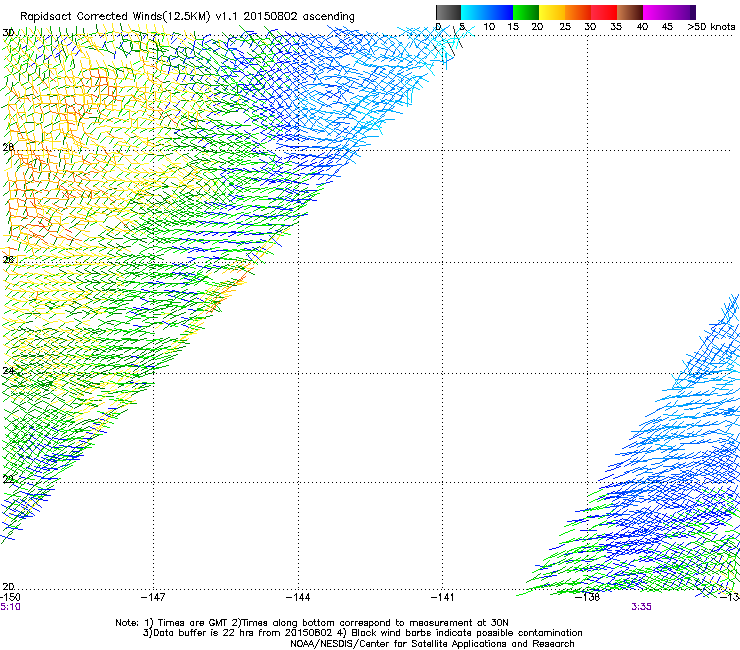
Task: Select the green 15-20 knots color segment
Action: [x=526, y=12]
